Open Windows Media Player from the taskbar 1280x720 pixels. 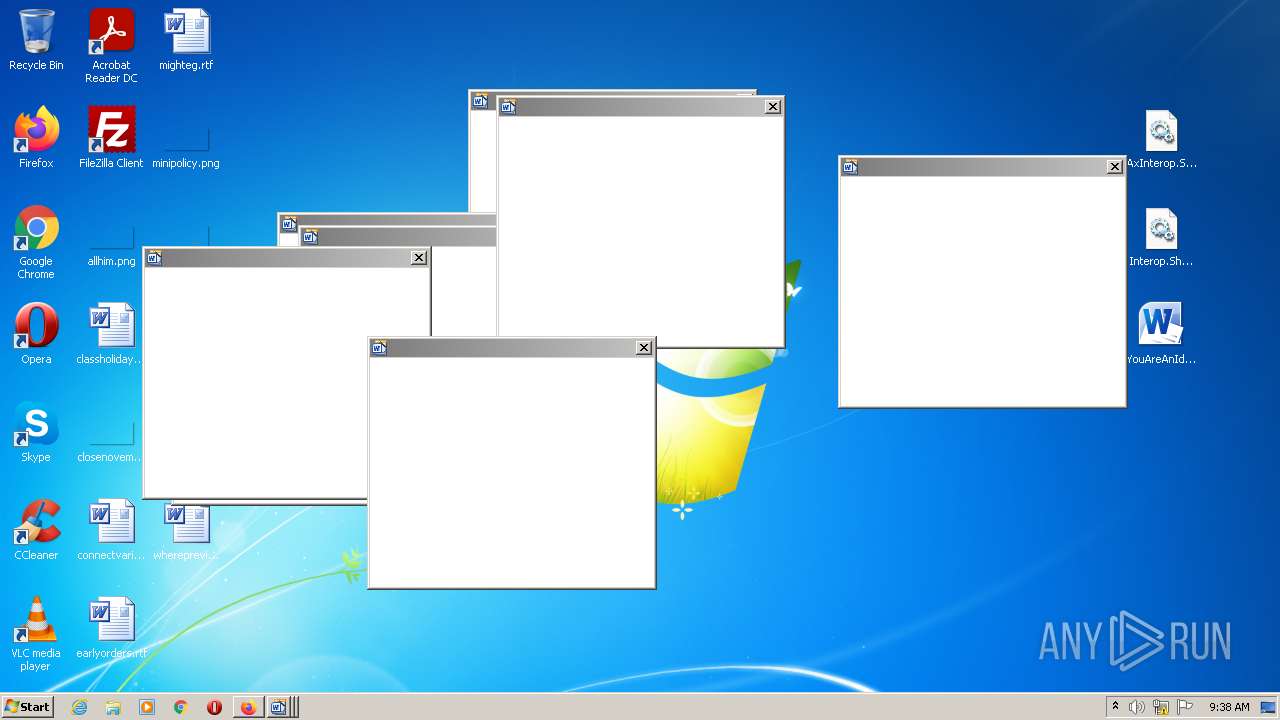(x=147, y=707)
